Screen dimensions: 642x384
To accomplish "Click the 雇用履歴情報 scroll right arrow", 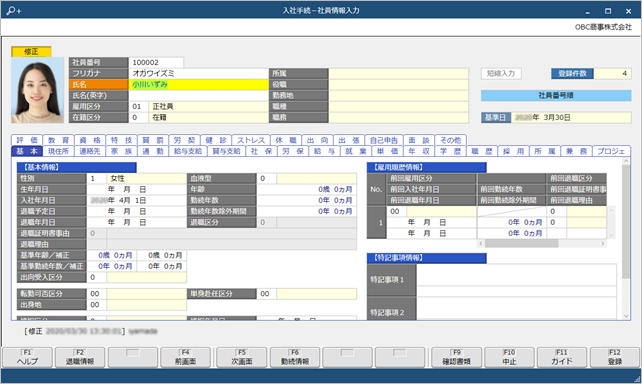I will pyautogui.click(x=603, y=244).
